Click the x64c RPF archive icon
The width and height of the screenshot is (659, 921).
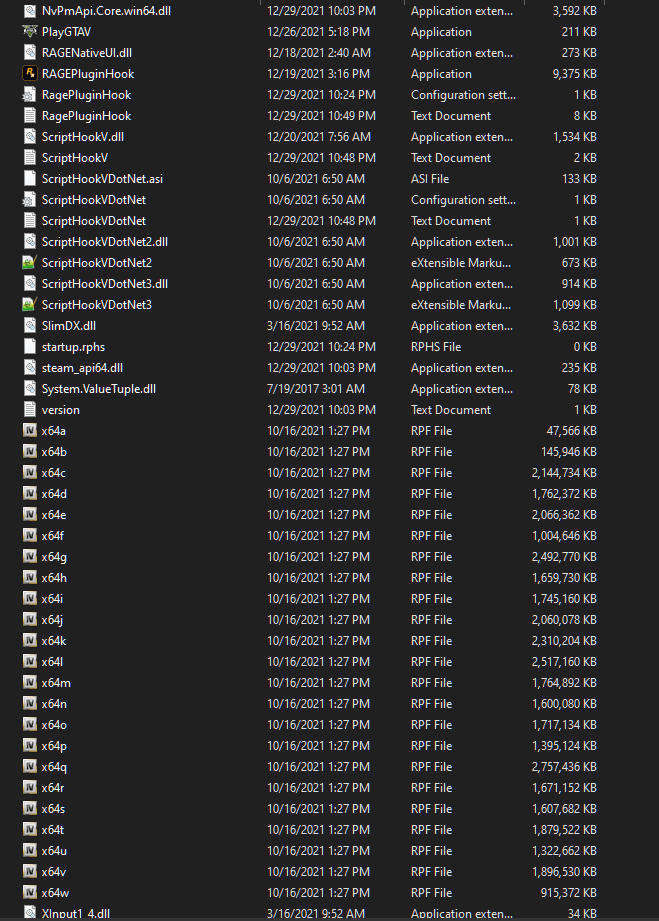coord(29,473)
